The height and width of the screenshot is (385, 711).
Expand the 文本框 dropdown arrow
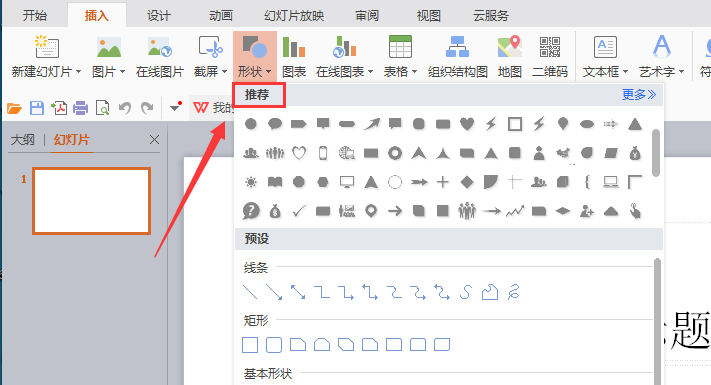[625, 72]
